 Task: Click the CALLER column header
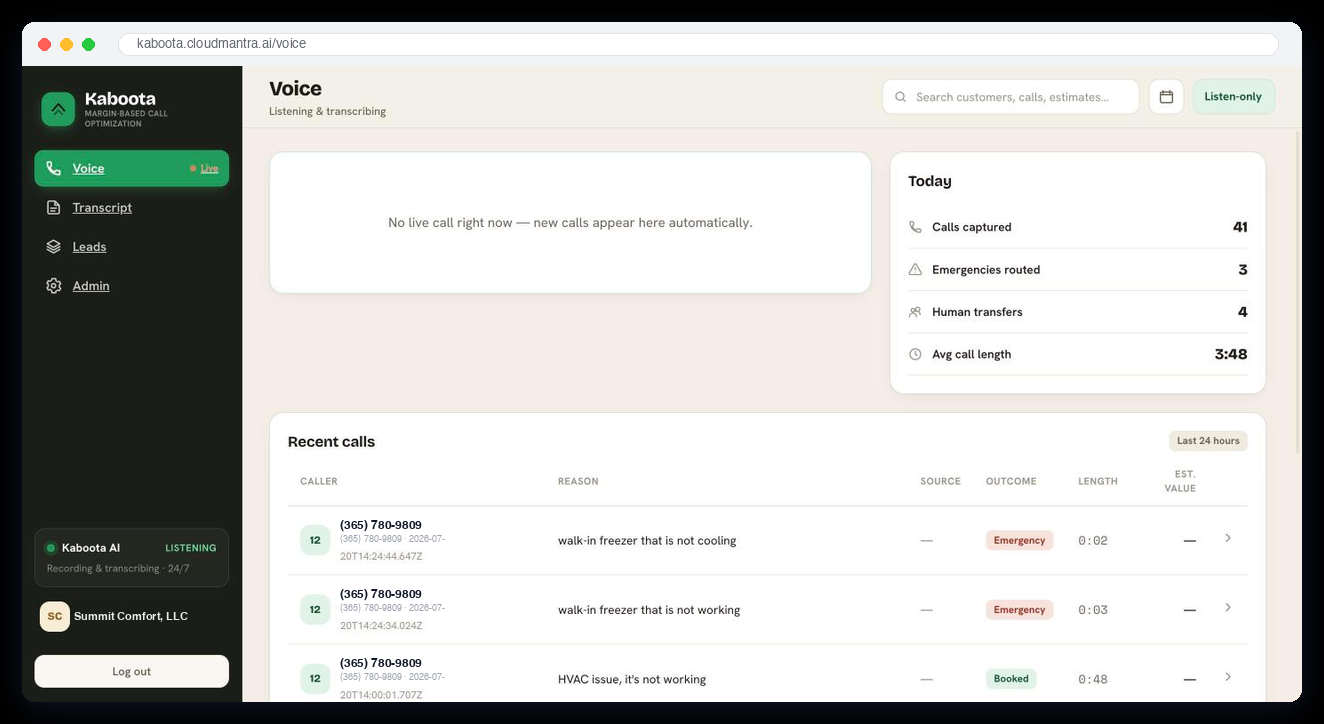[319, 481]
